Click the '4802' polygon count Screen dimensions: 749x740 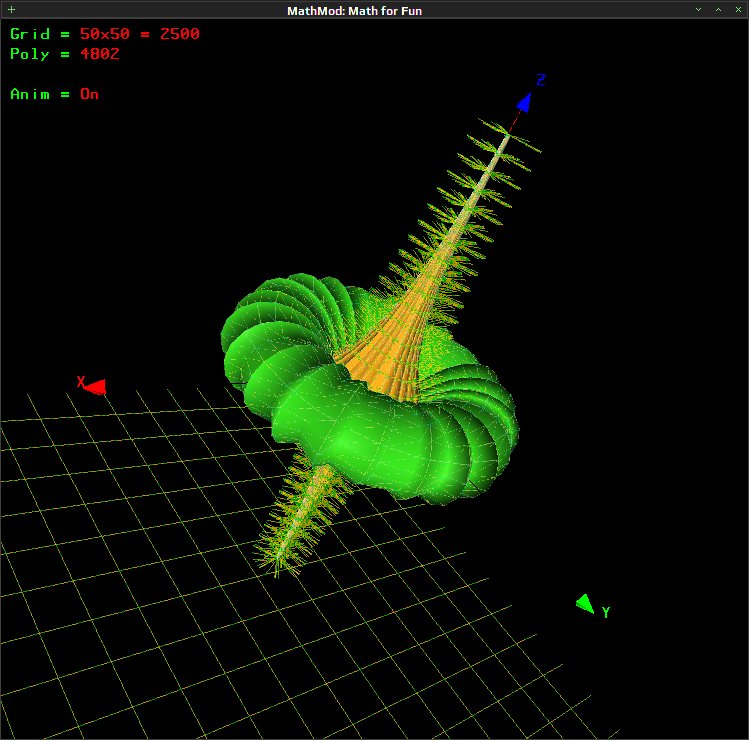[x=99, y=54]
